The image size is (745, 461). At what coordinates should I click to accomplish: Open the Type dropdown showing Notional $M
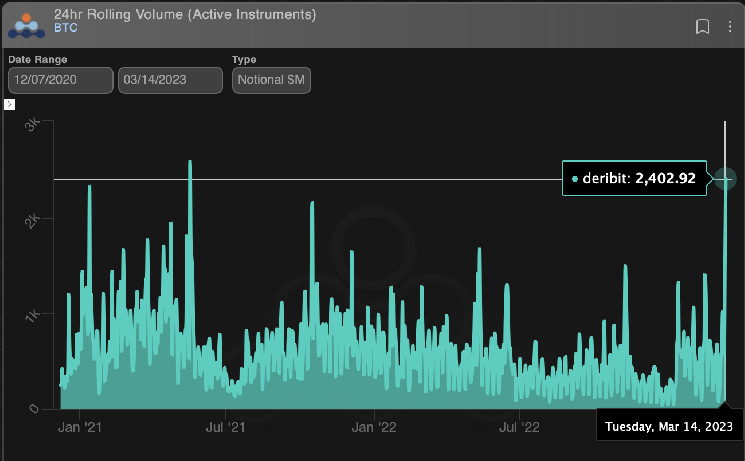tap(272, 80)
